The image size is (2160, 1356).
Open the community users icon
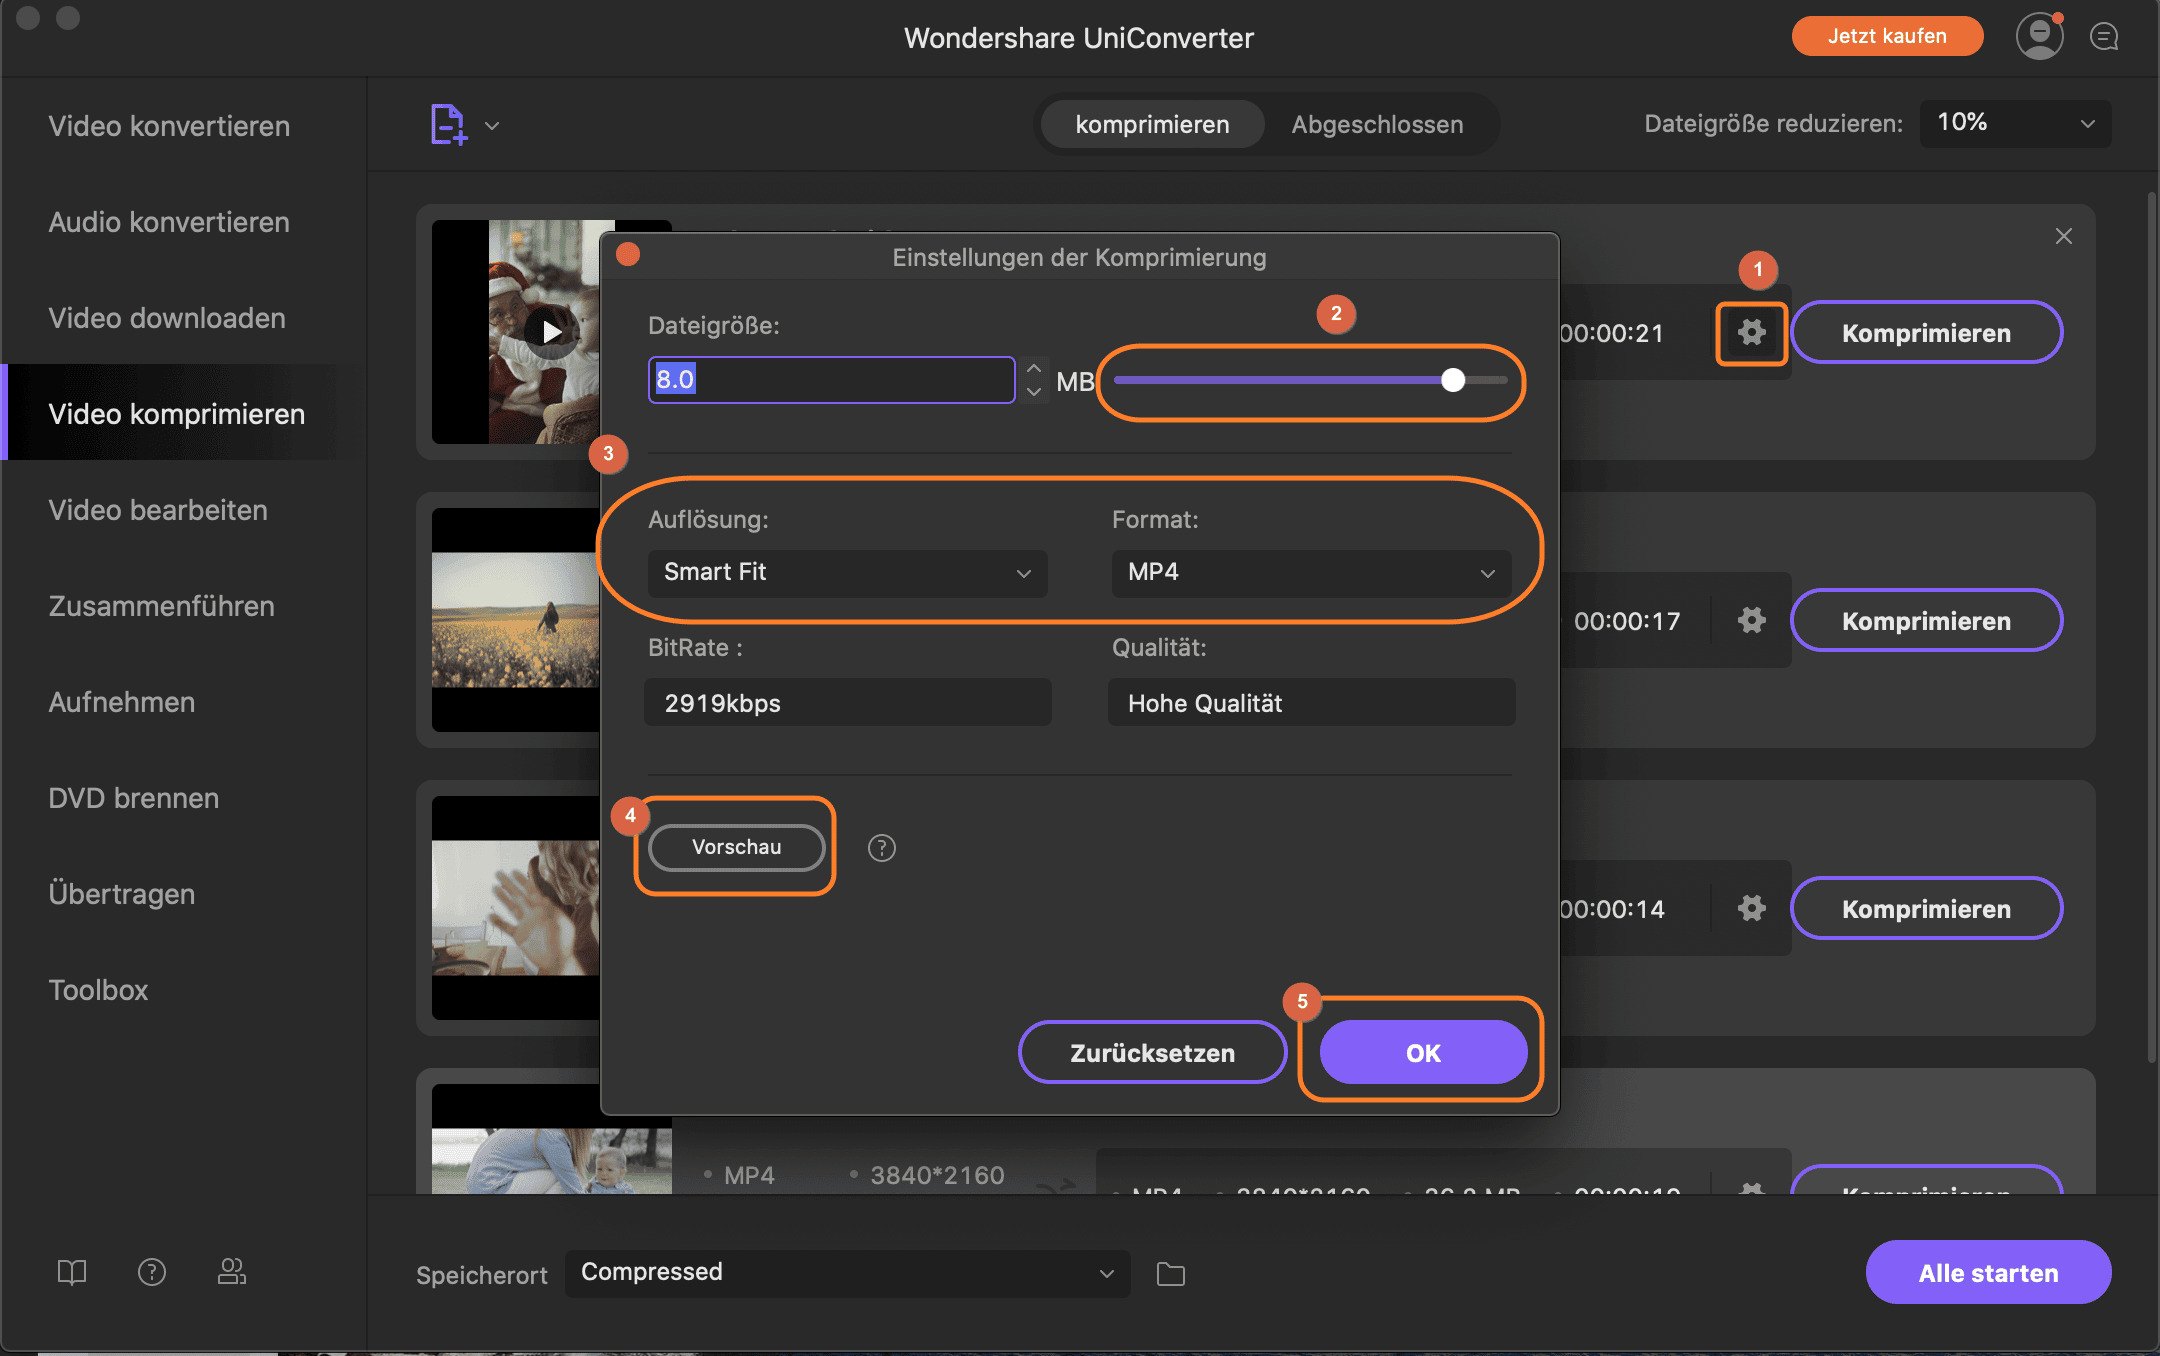[232, 1272]
